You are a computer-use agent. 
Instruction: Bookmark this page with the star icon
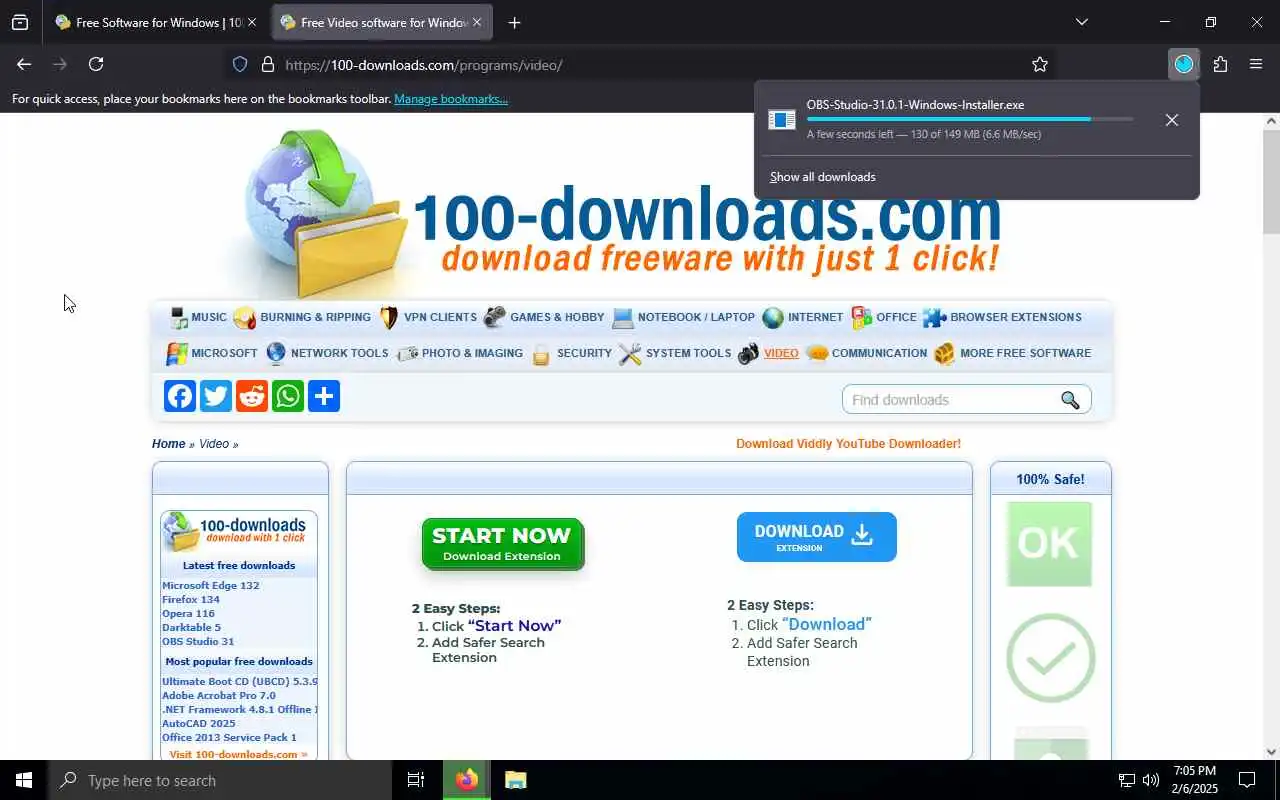coord(1040,64)
